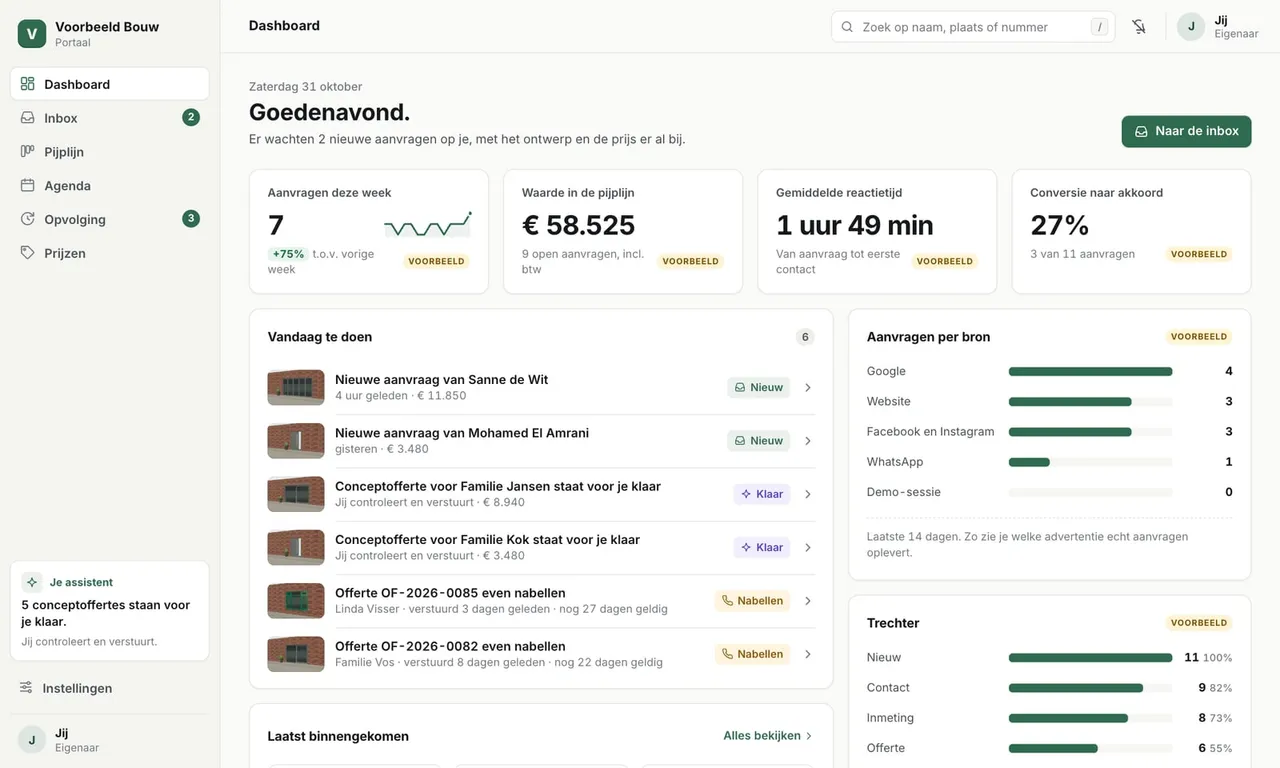This screenshot has width=1280, height=768.
Task: Click Conceptofferte voor Familie Jansen title
Action: (x=498, y=486)
